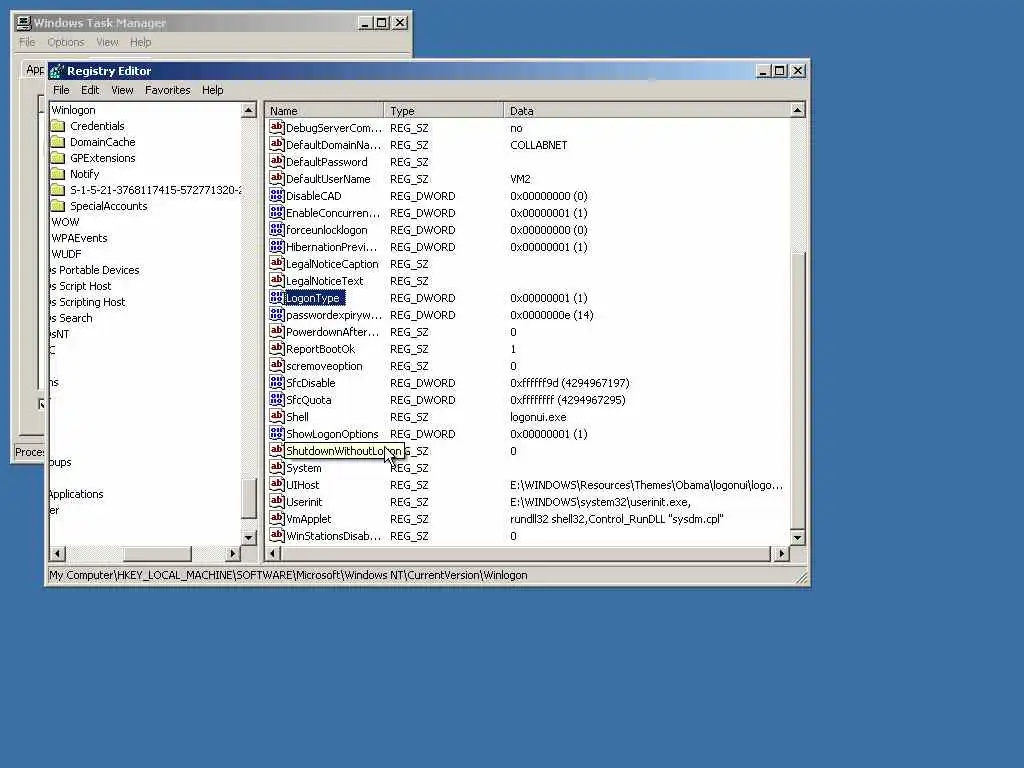Select the SfcQuota DWORD icon

[277, 399]
